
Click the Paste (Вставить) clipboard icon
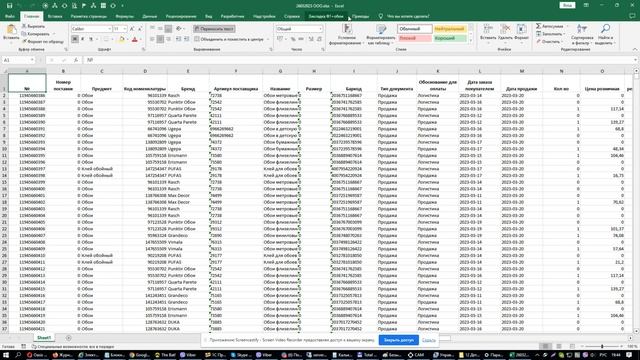pyautogui.click(x=11, y=29)
